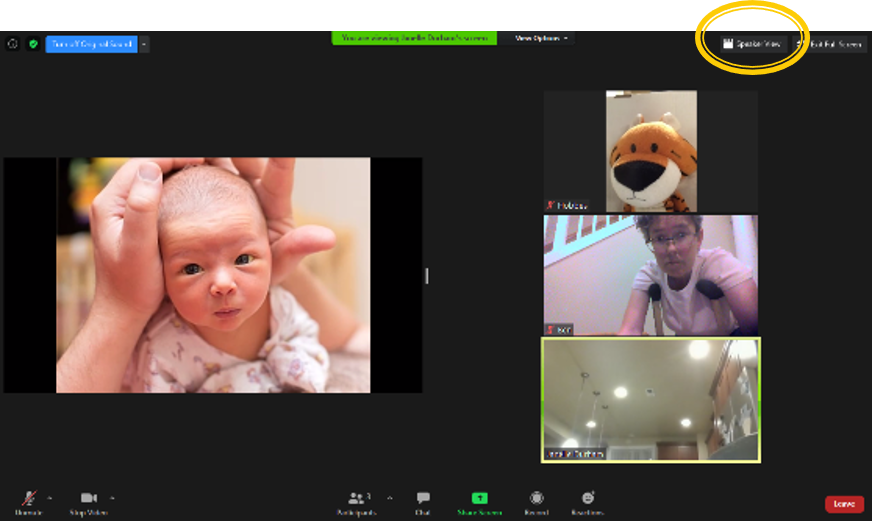Click the shared baby photo screen

click(x=213, y=275)
